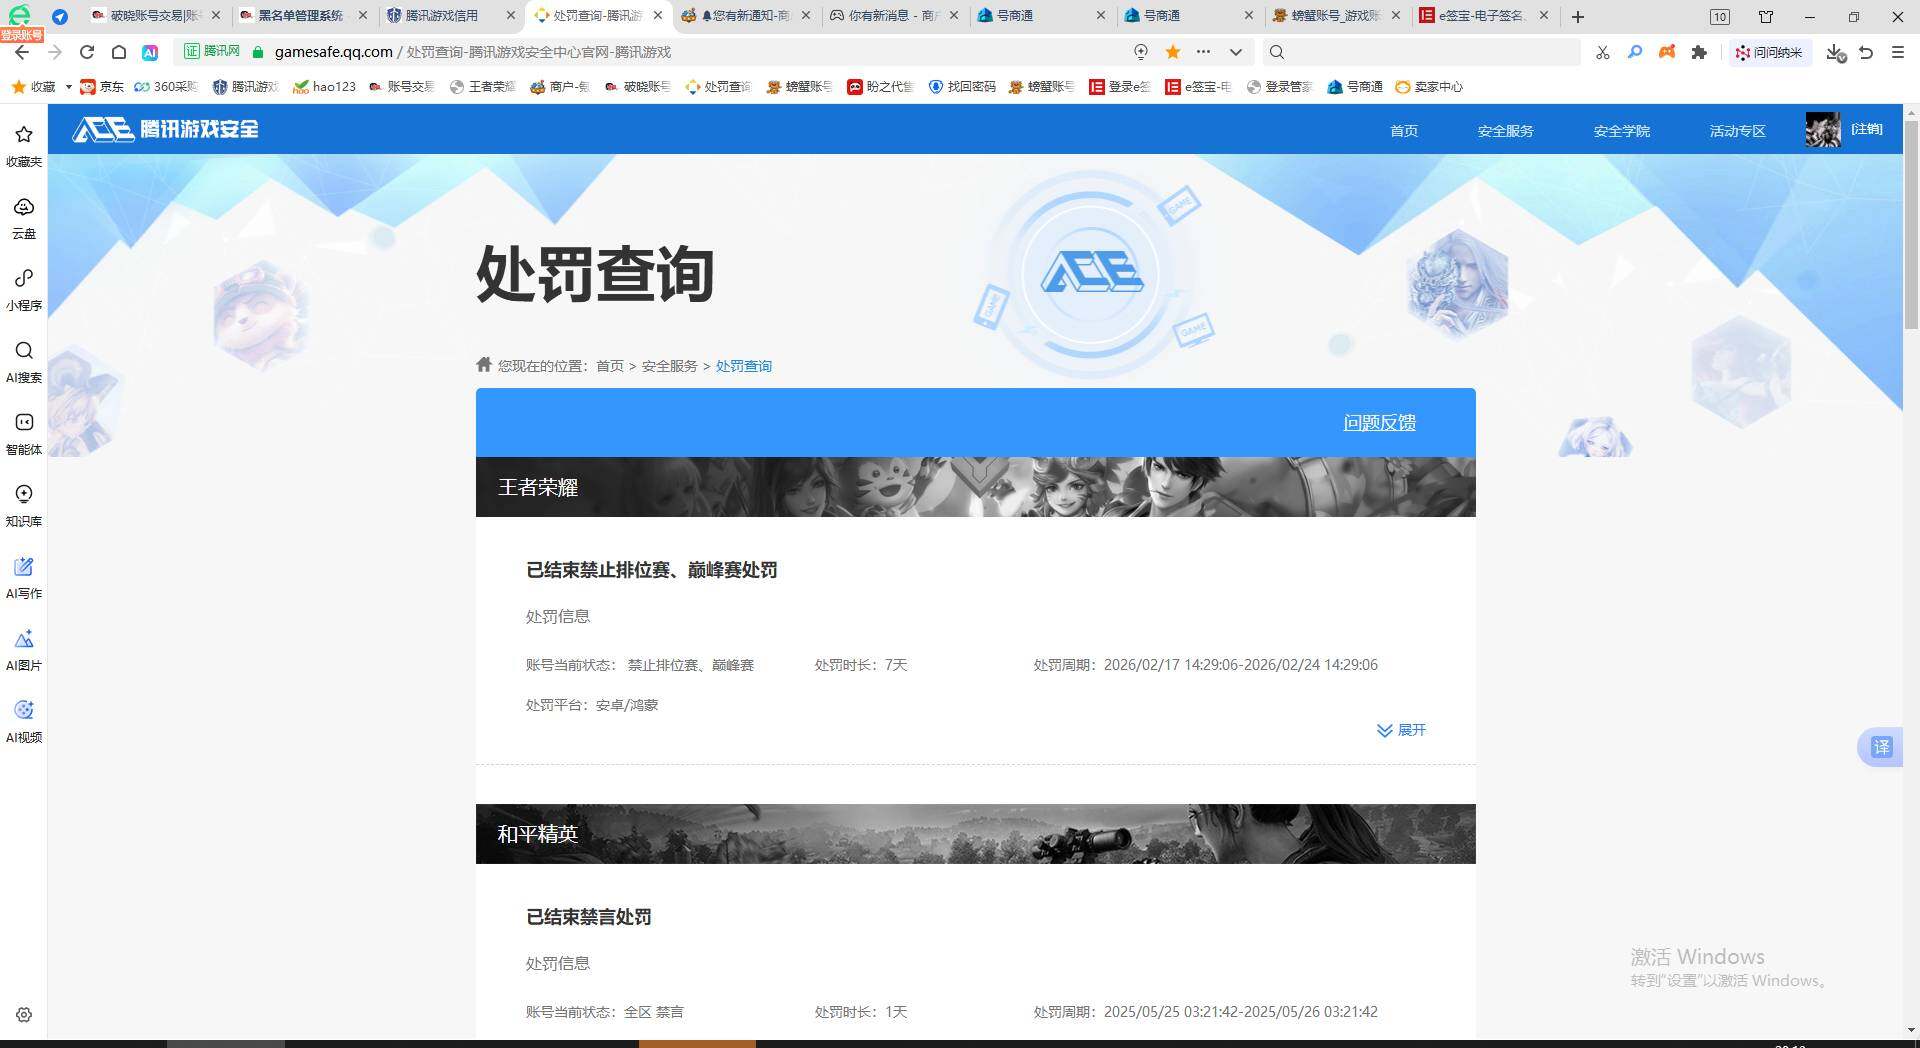Image resolution: width=1920 pixels, height=1048 pixels.
Task: Open the address bar dropdown chevron
Action: 1235,52
